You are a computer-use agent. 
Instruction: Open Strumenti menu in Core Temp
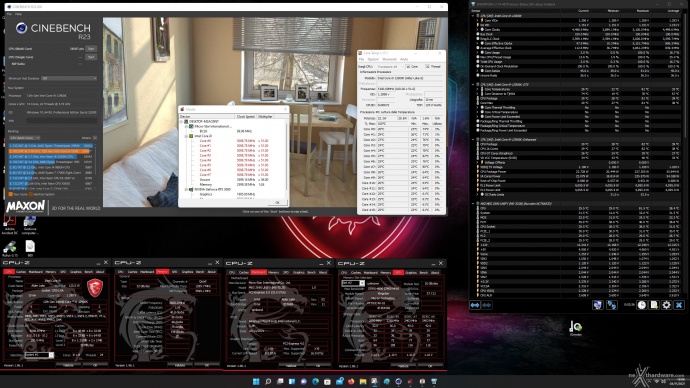(389, 59)
